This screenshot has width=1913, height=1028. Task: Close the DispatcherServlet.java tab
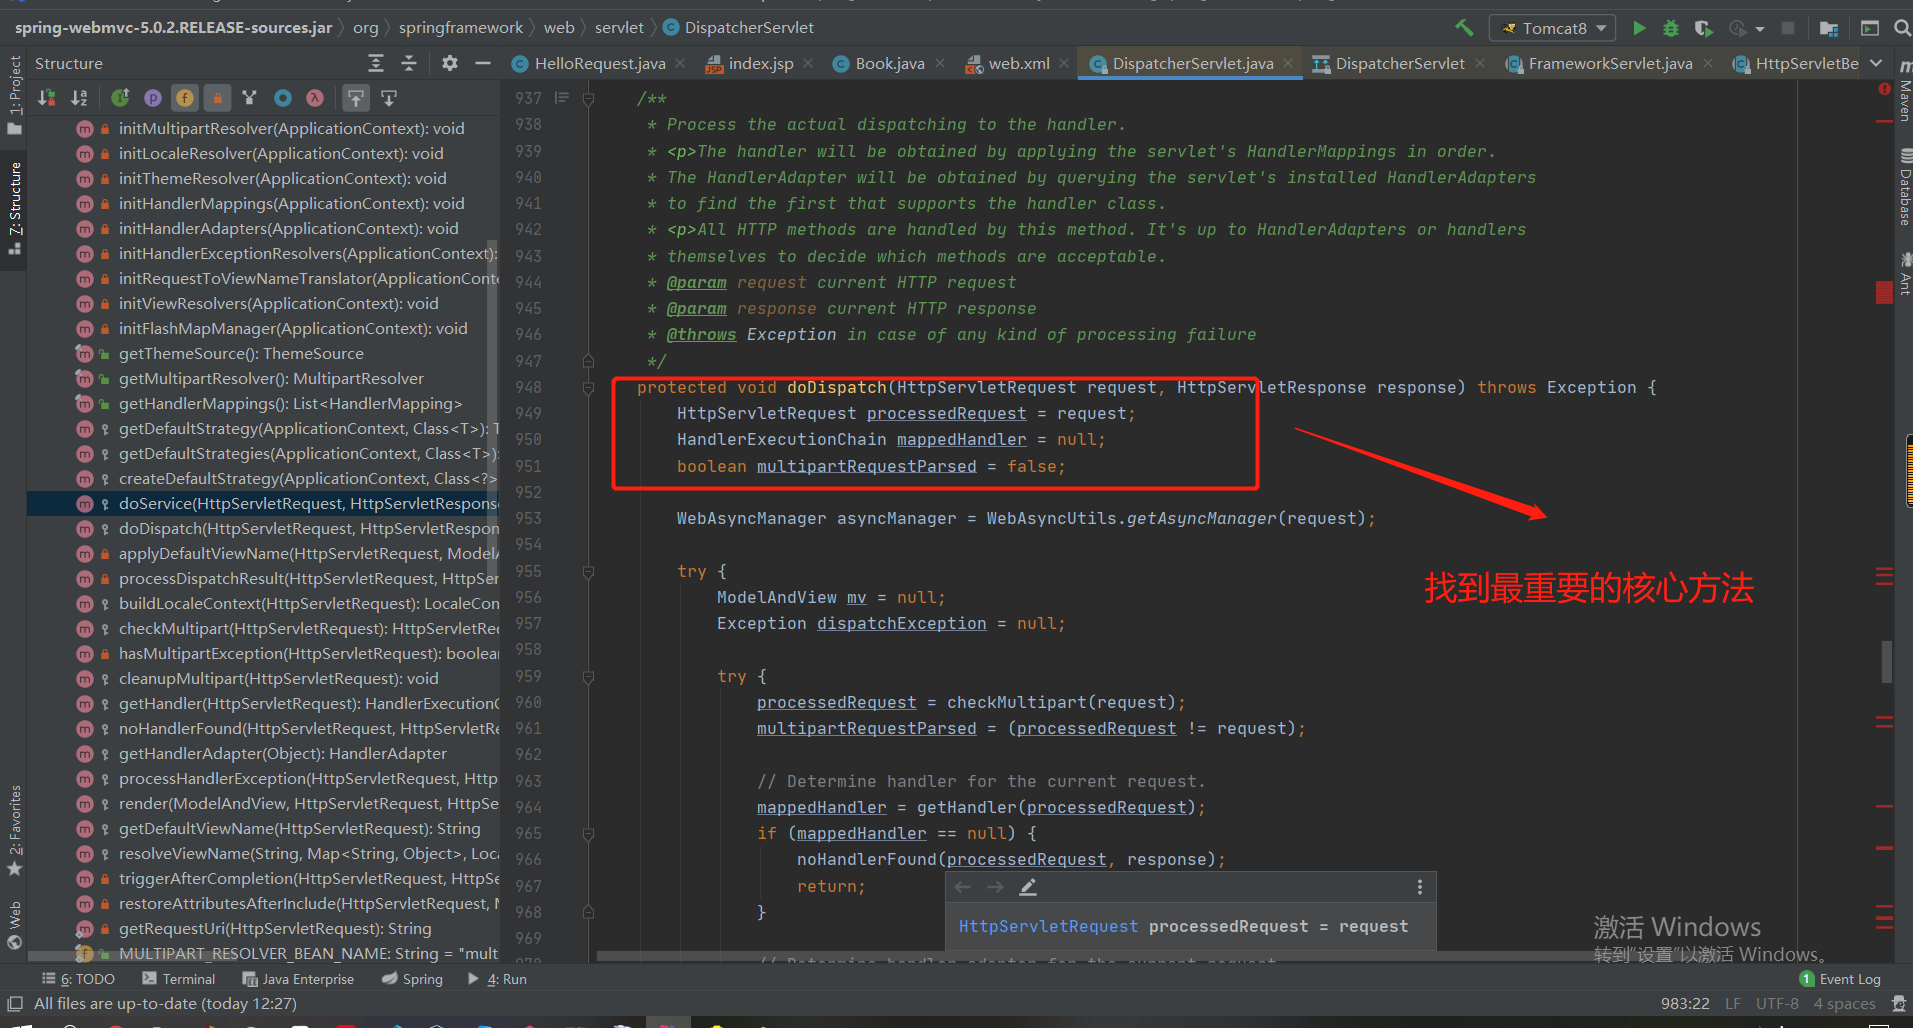pyautogui.click(x=1288, y=63)
